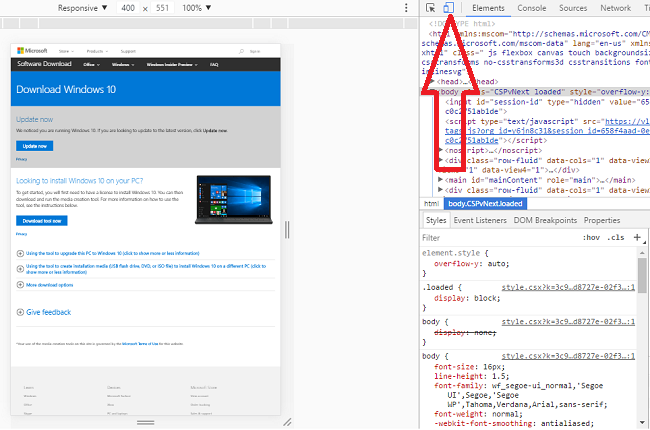Click the viewport right-side resize handle
This screenshot has height=430, width=650.
click(287, 230)
